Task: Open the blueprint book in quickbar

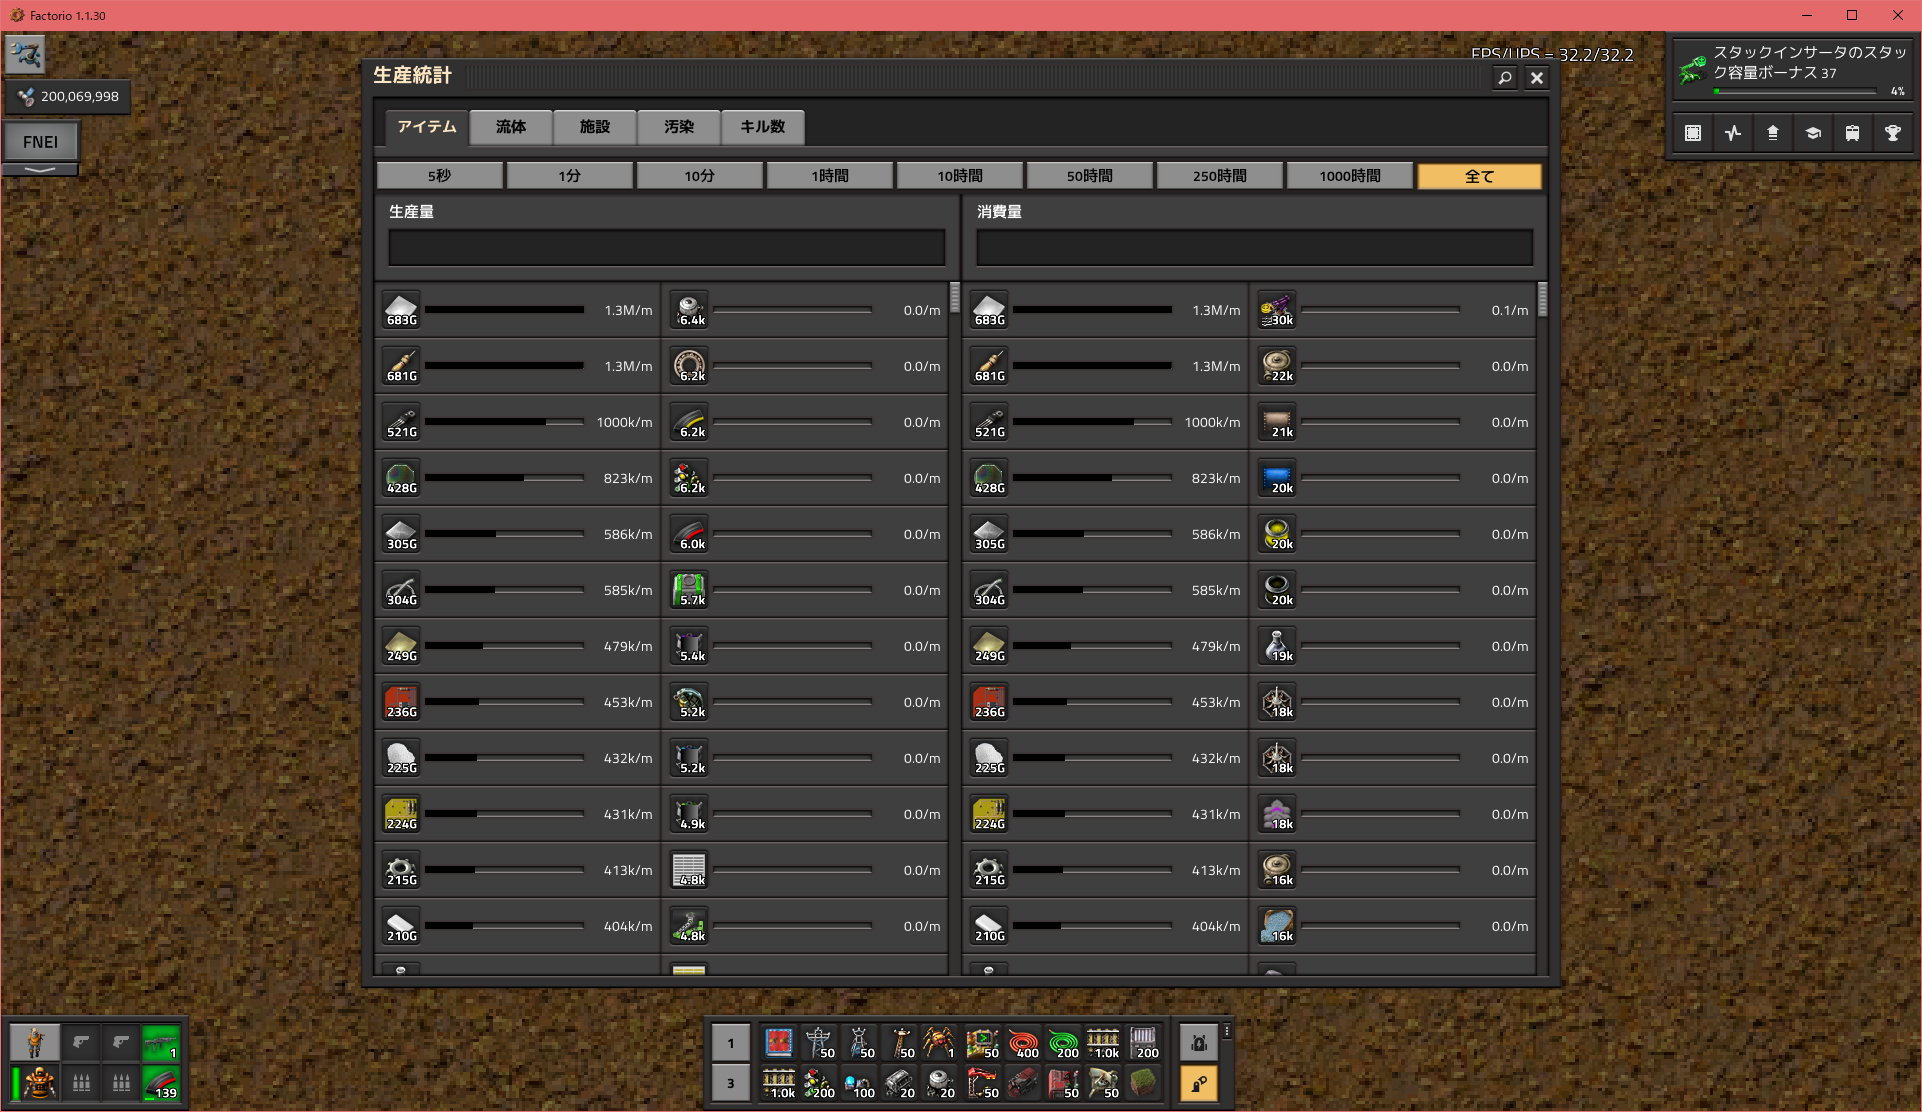Action: [x=779, y=1043]
